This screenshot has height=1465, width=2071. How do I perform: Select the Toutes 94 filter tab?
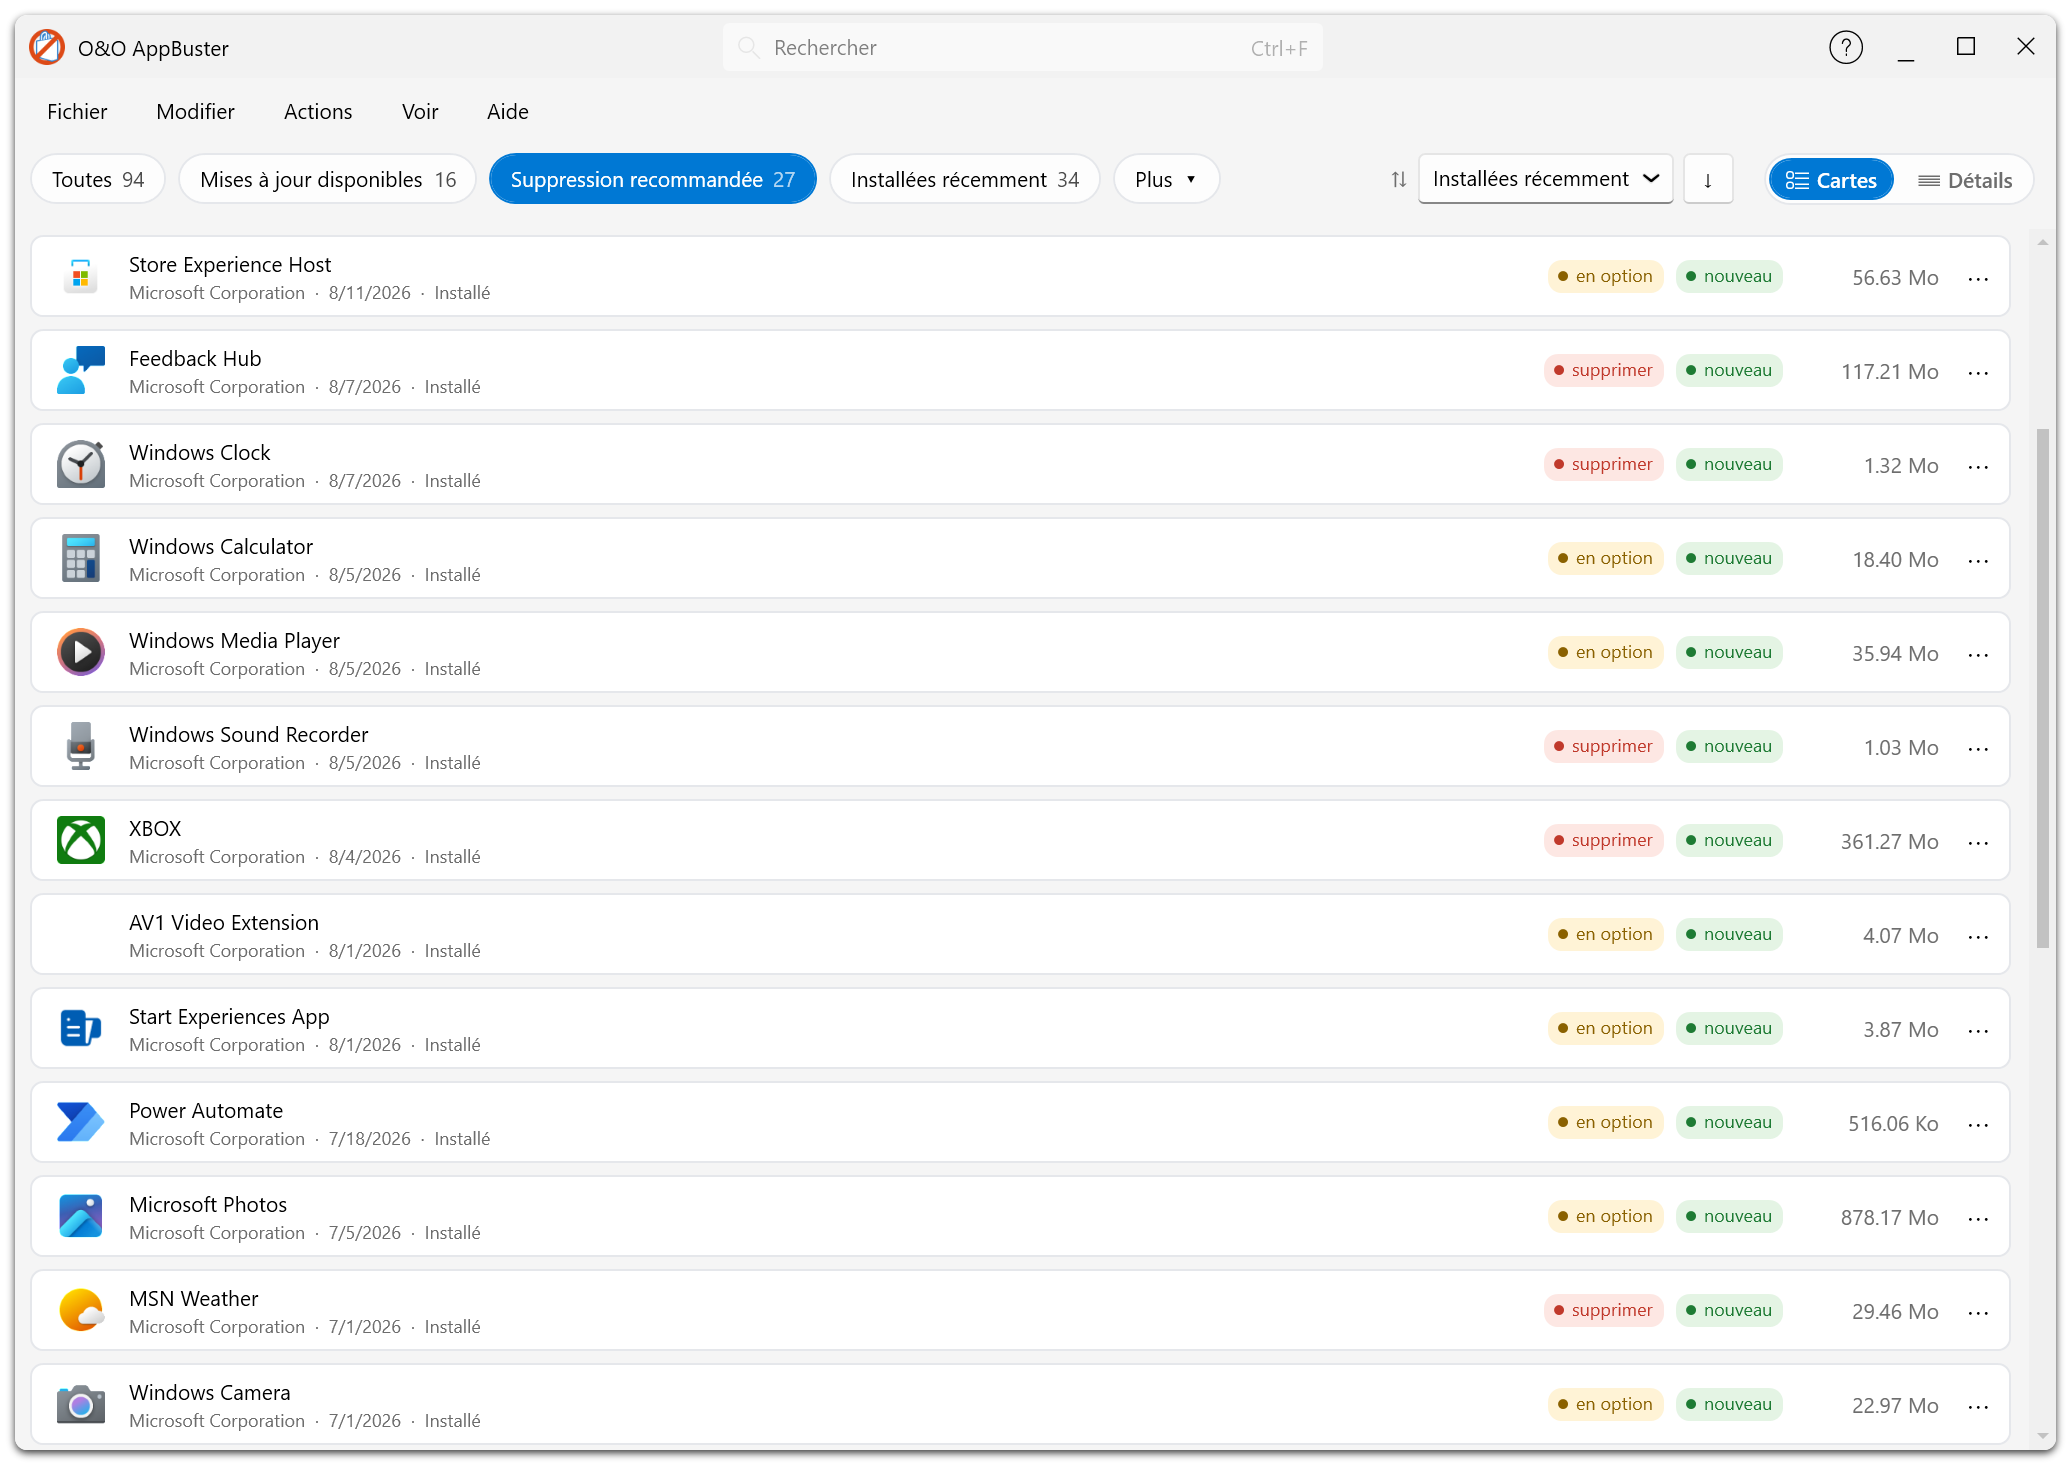click(98, 180)
